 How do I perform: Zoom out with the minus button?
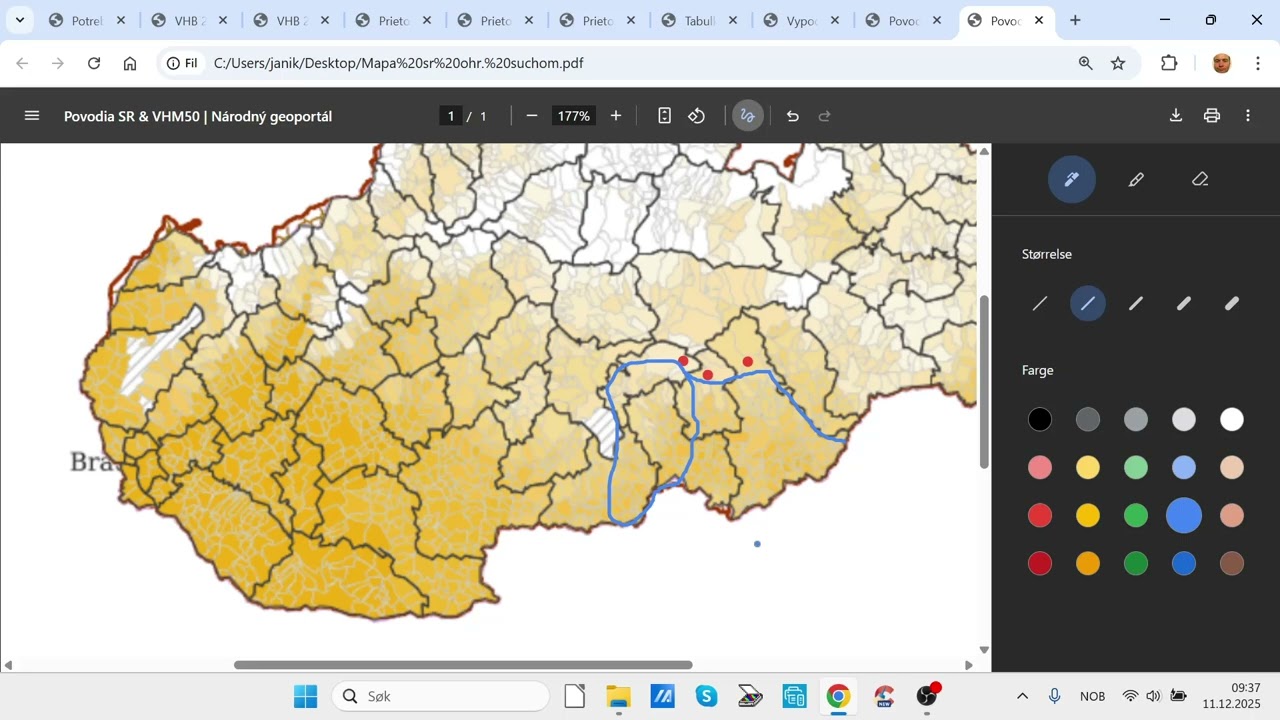pyautogui.click(x=532, y=116)
